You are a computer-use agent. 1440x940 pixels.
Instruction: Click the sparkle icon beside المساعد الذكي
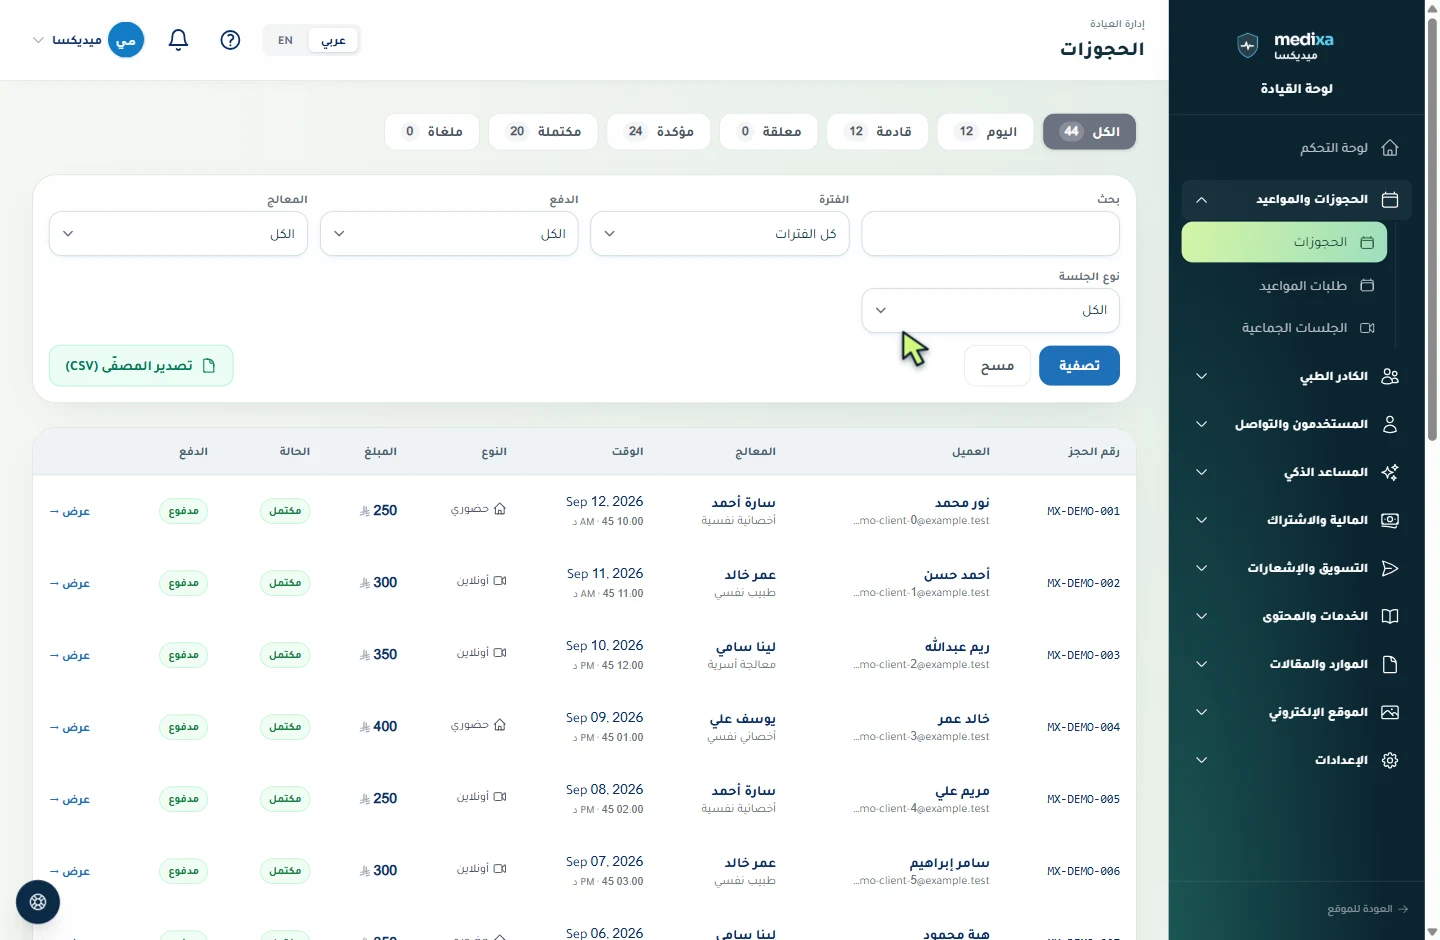point(1390,472)
